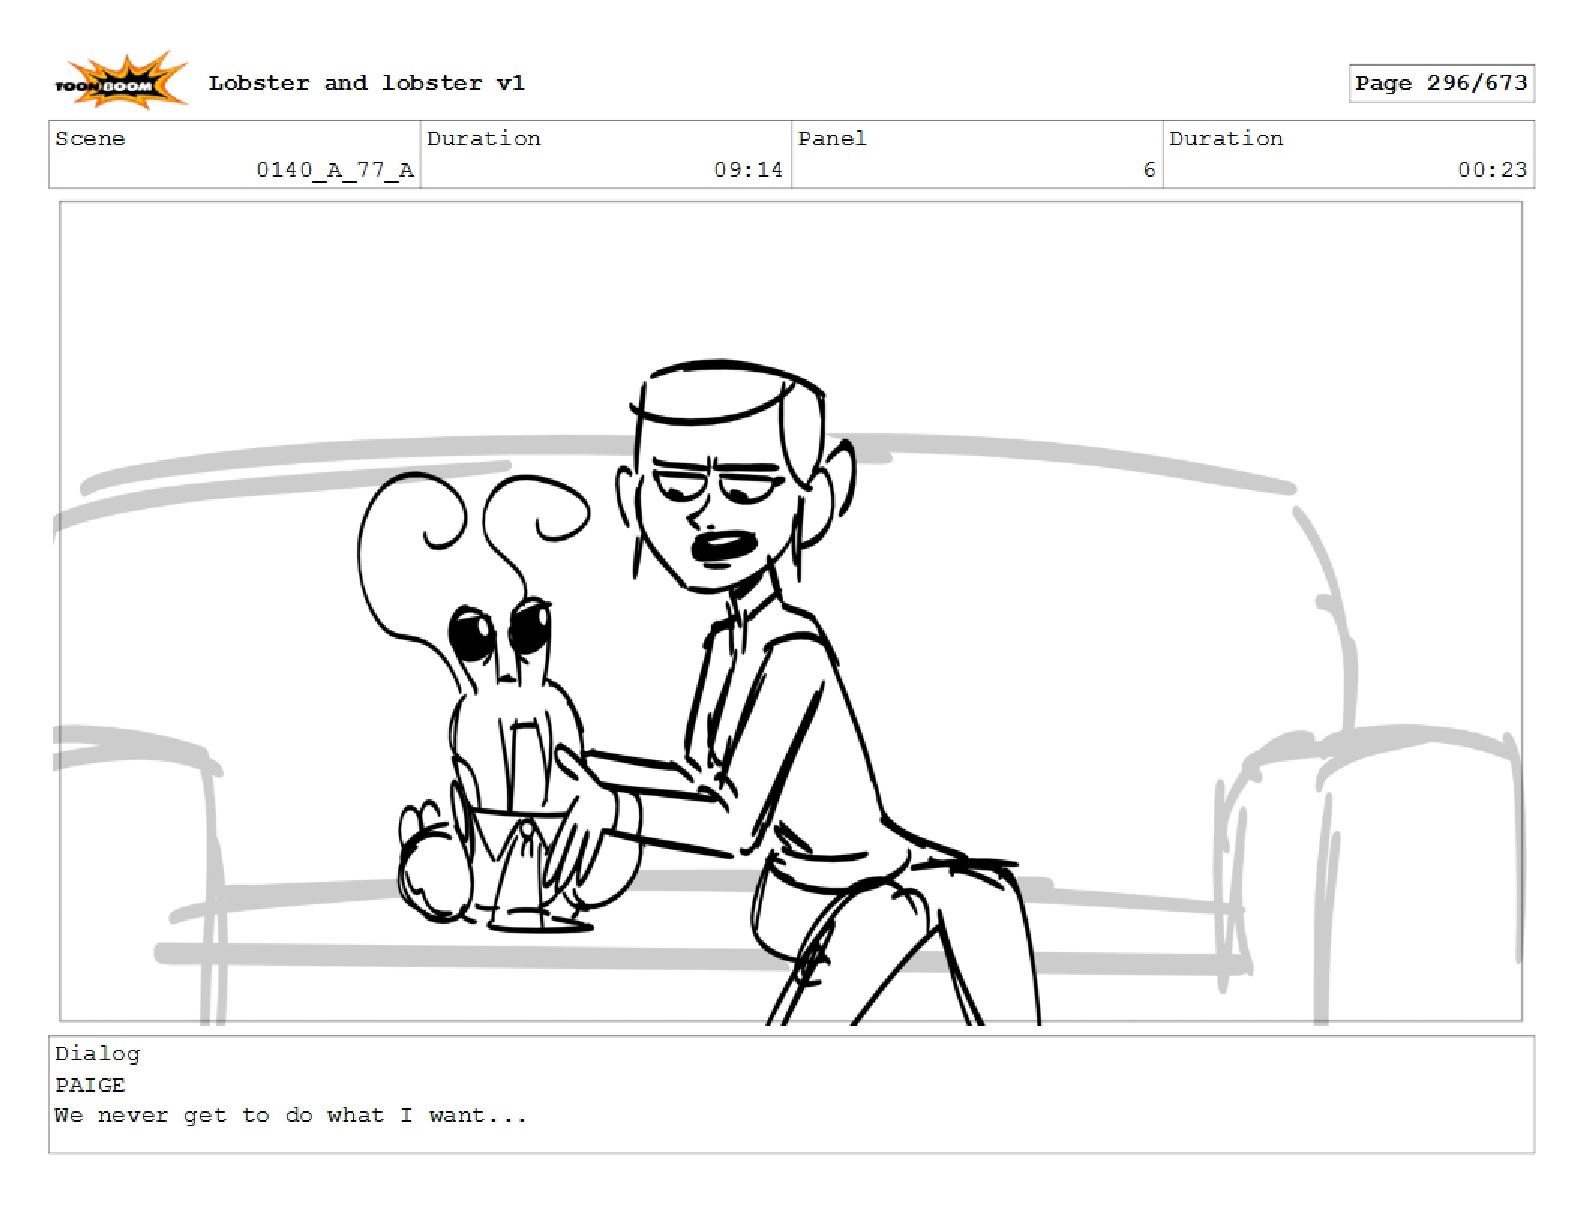Image resolution: width=1581 pixels, height=1224 pixels.
Task: Click the 'Dialog' label
Action: click(97, 1054)
